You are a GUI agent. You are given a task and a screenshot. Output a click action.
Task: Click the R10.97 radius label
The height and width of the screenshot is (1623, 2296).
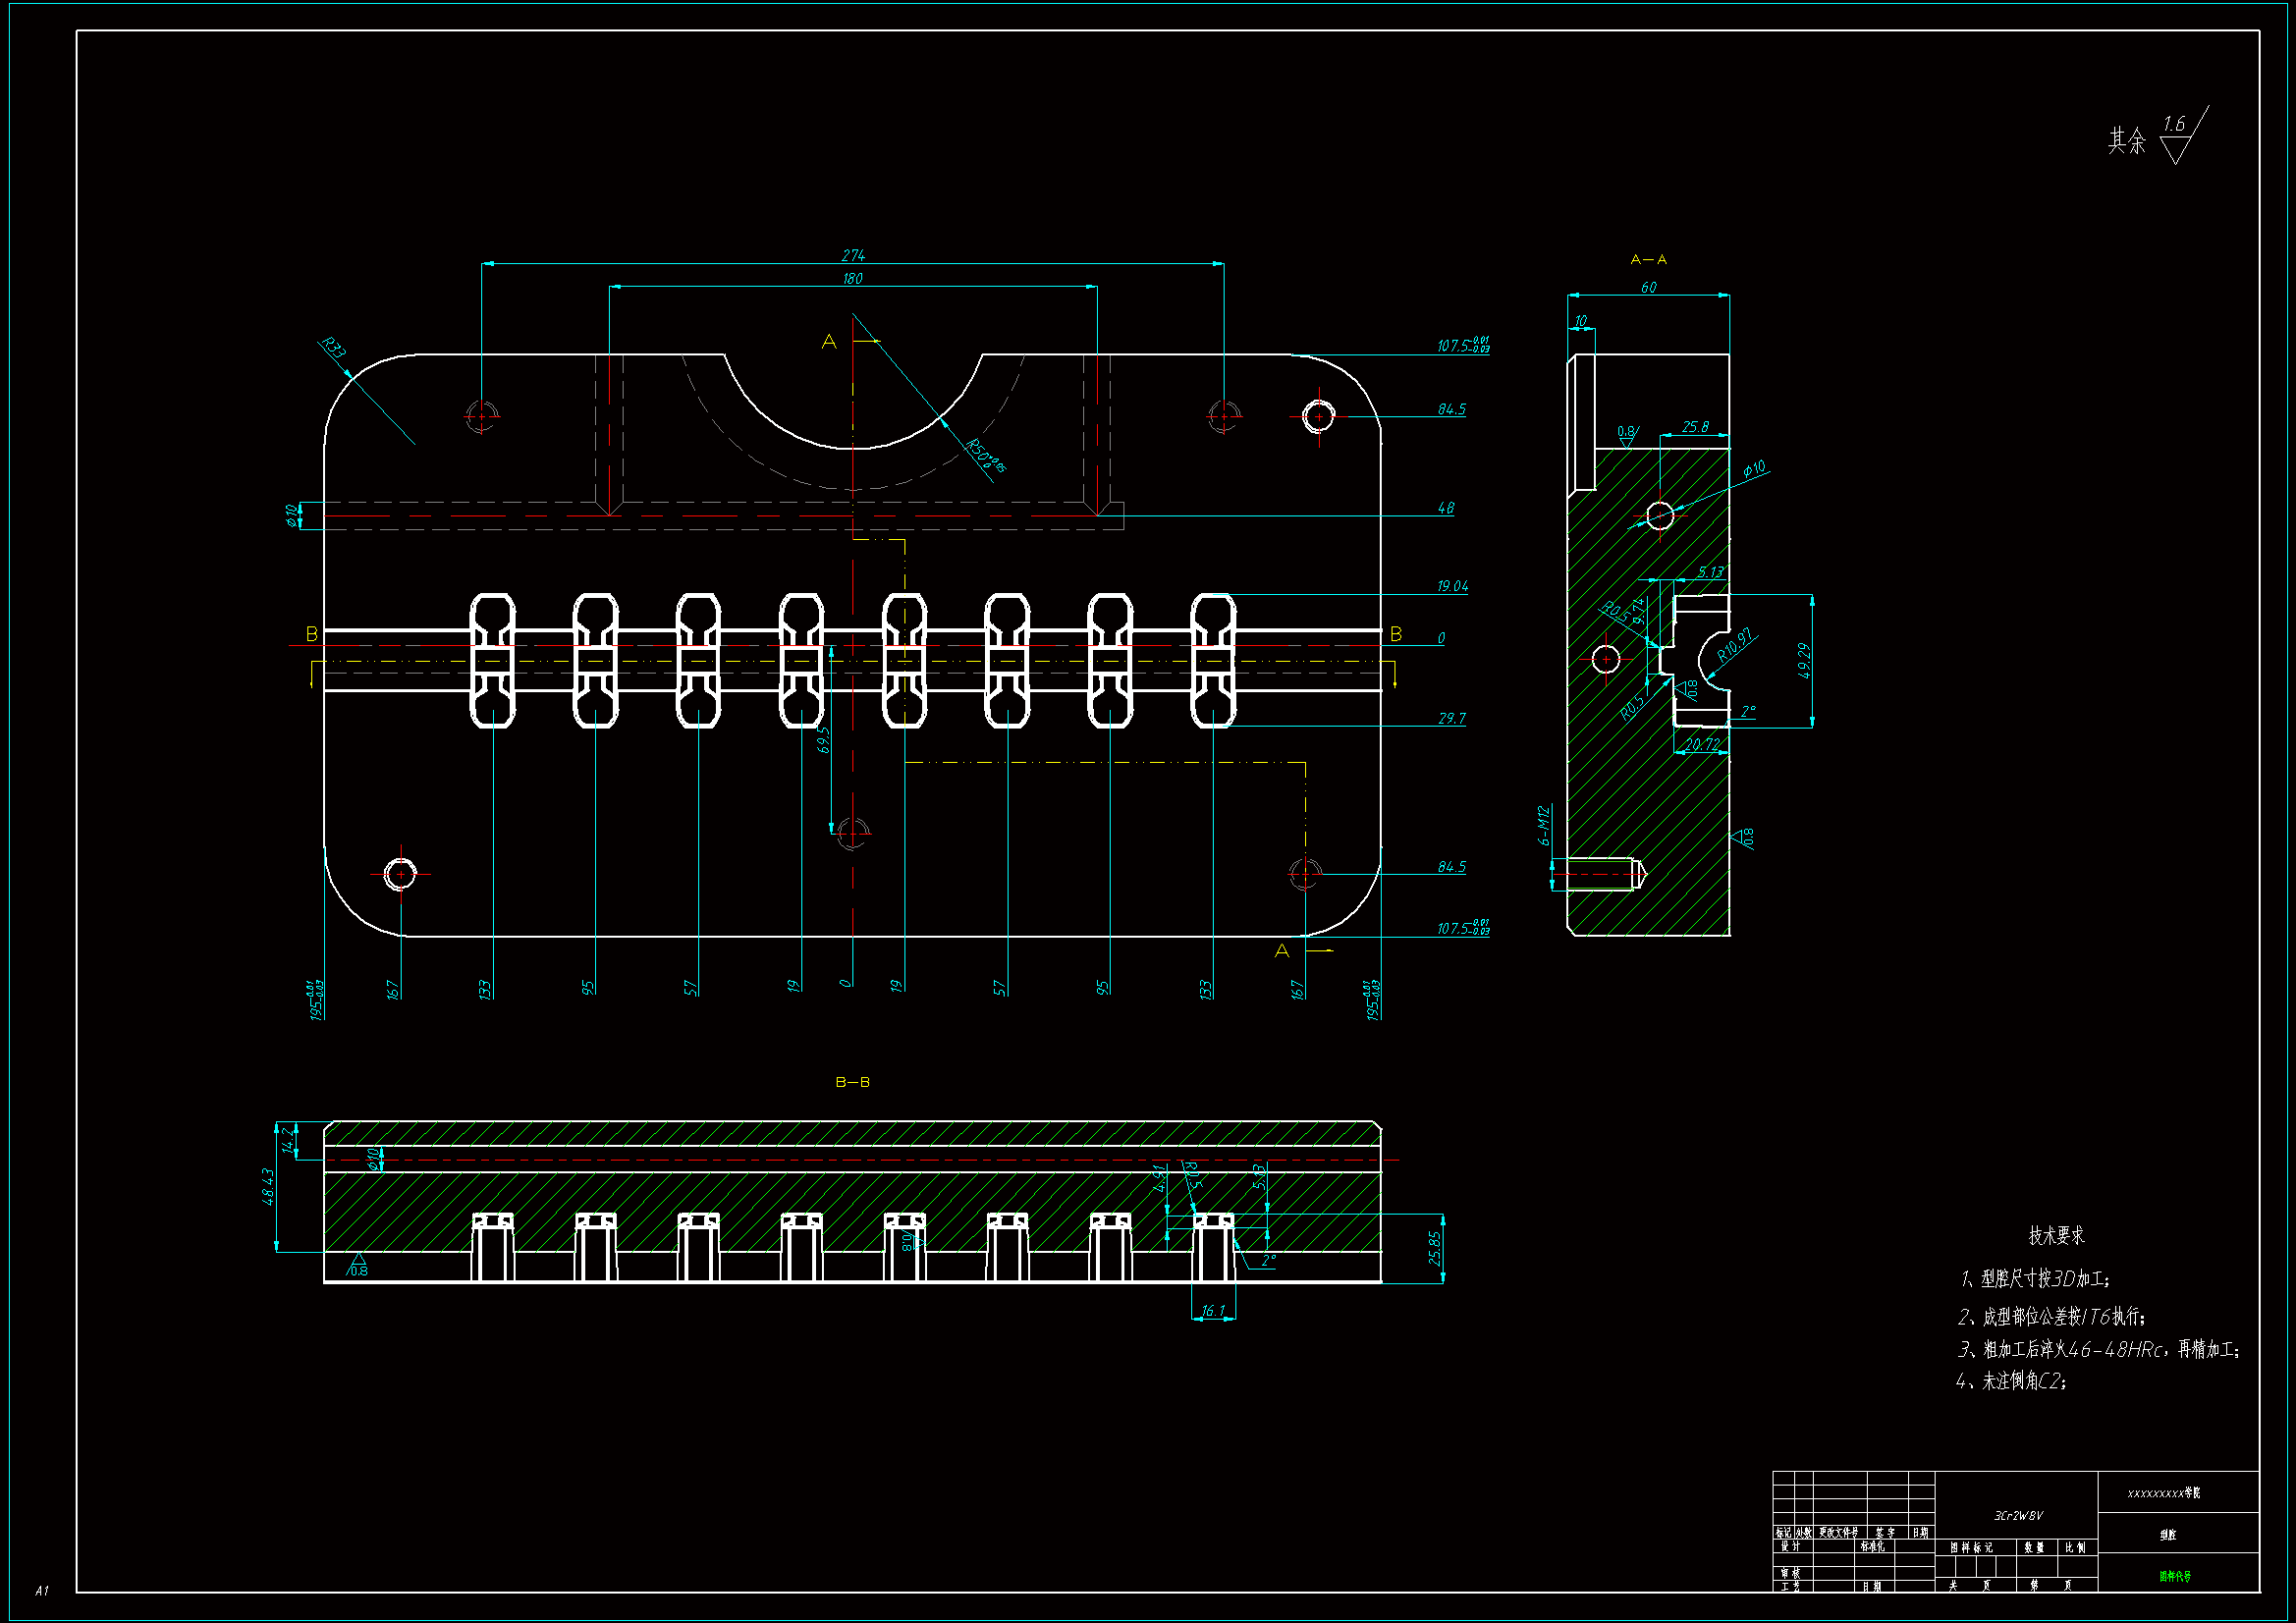pyautogui.click(x=1734, y=645)
